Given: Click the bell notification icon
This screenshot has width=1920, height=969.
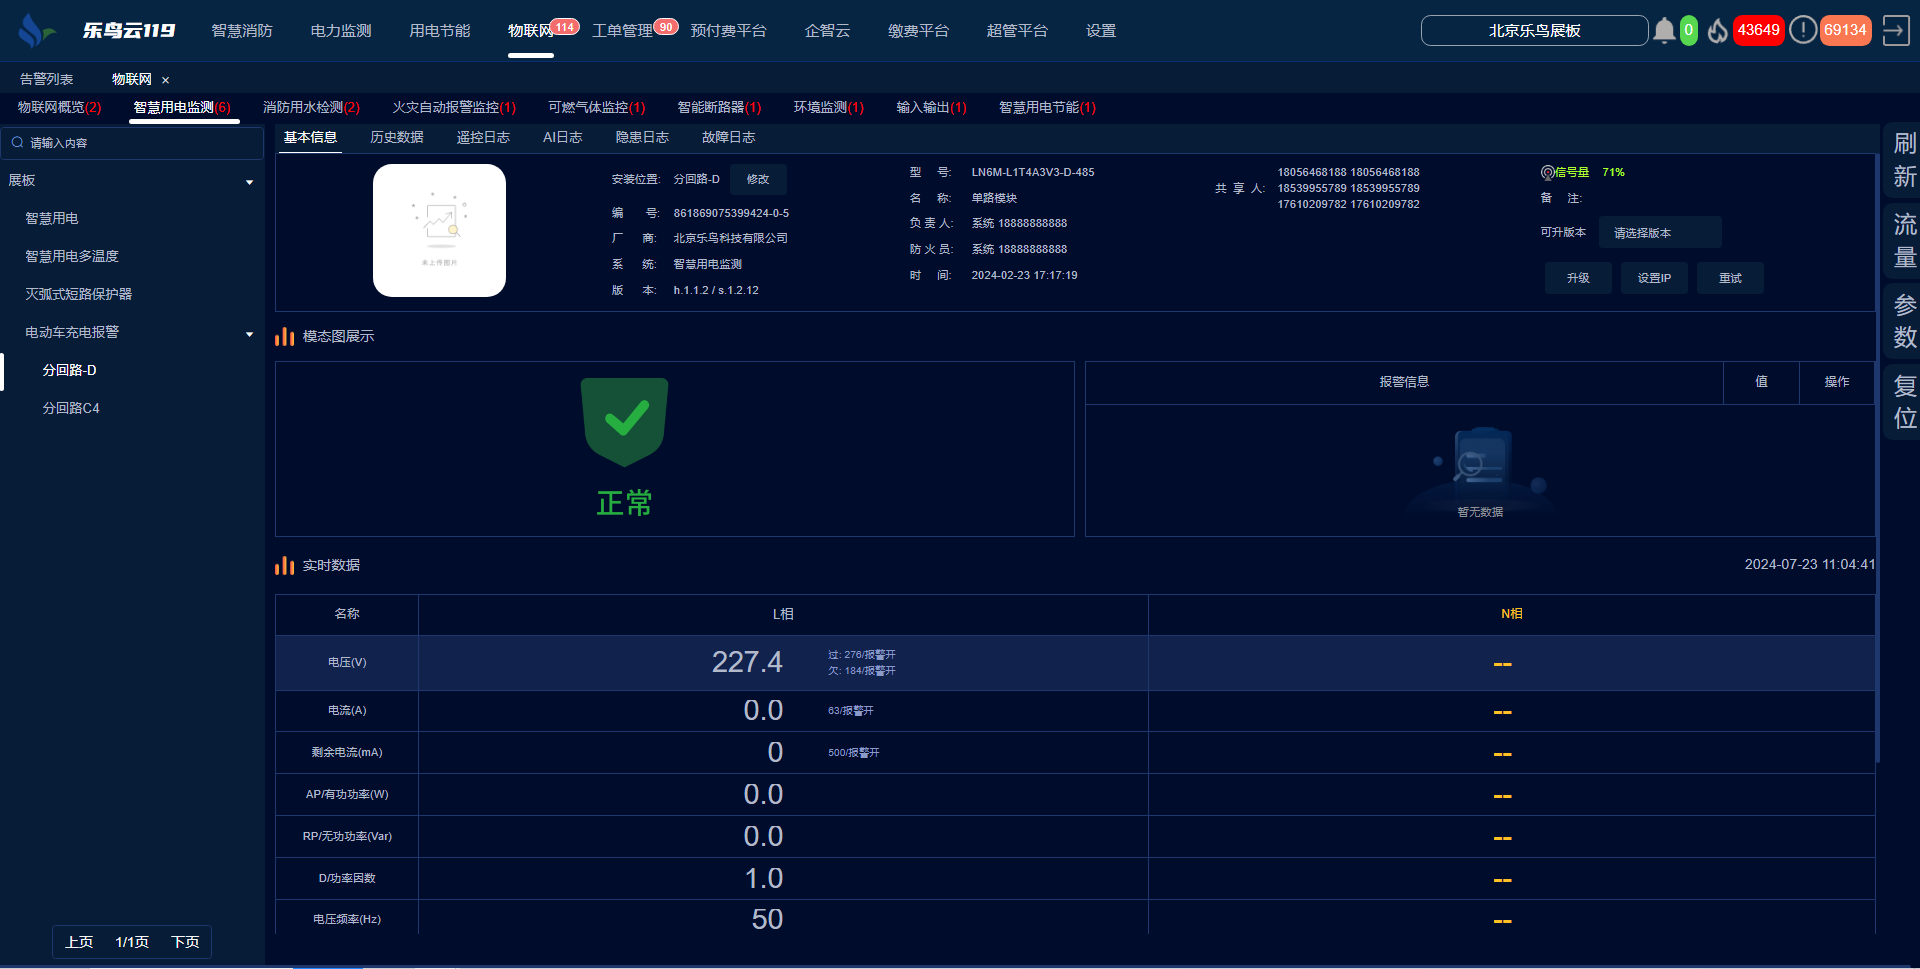Looking at the screenshot, I should [x=1663, y=31].
